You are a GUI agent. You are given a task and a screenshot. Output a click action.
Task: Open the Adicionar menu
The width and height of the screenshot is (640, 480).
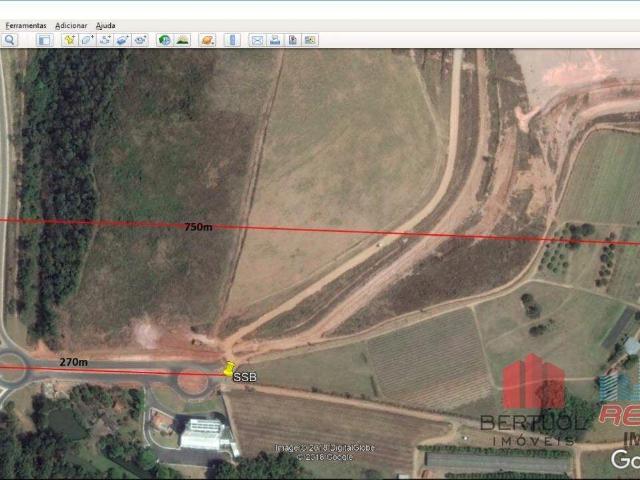pos(71,26)
